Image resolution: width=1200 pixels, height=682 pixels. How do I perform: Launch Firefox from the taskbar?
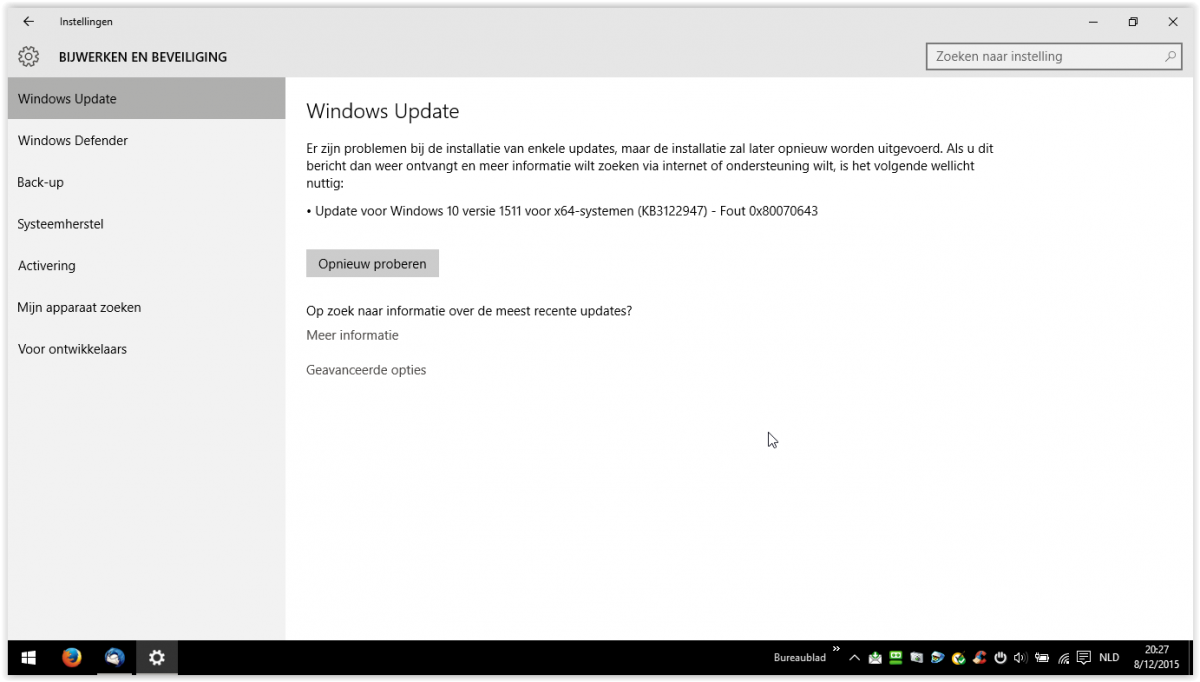point(71,658)
